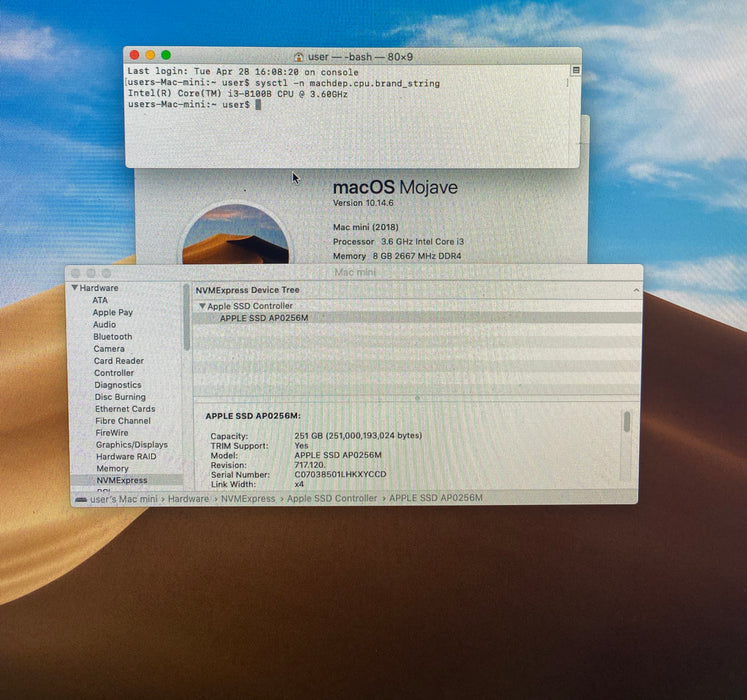Screen dimensions: 747x700
Task: Open Memory in the hardware list
Action: [112, 468]
